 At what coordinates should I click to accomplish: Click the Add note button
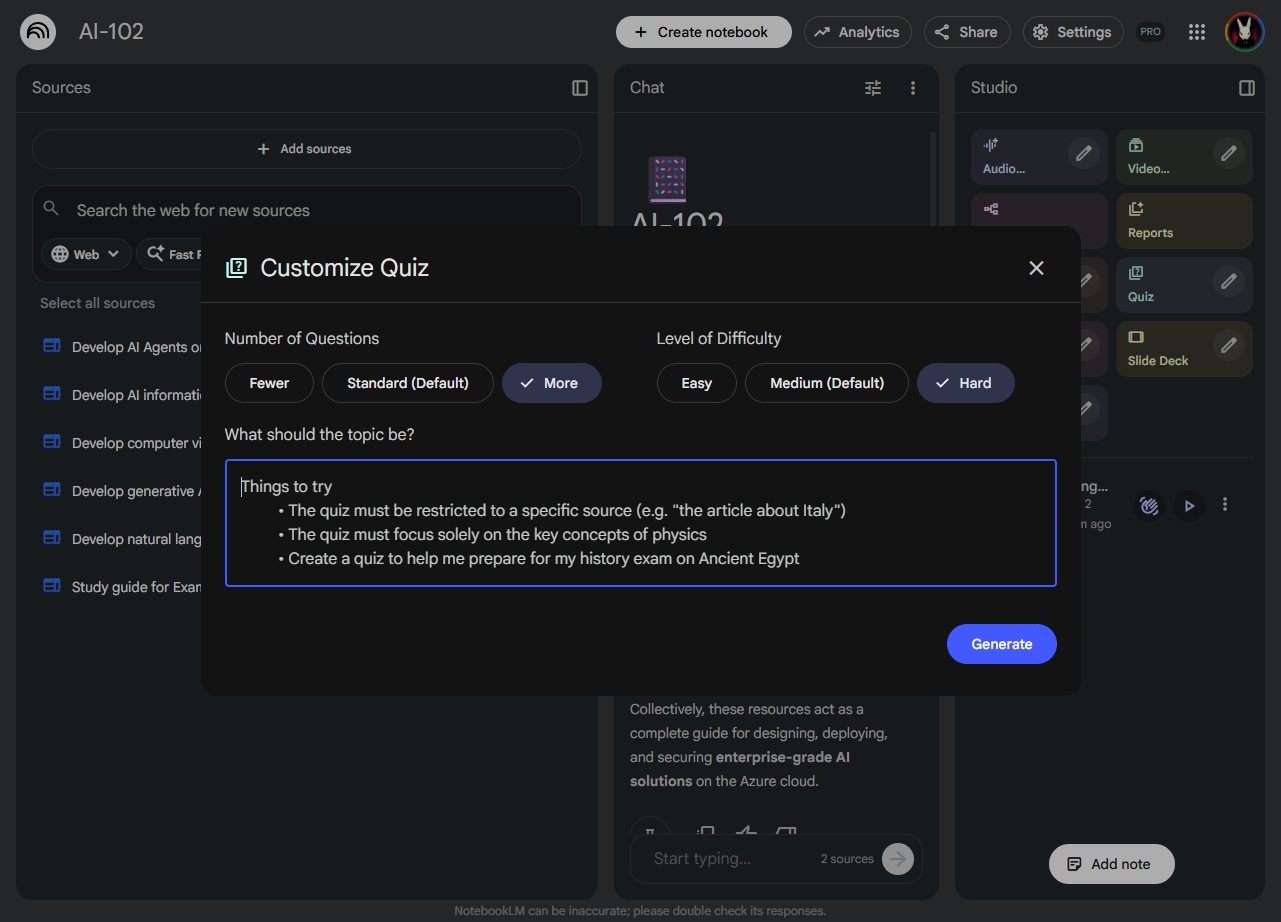coord(1111,864)
